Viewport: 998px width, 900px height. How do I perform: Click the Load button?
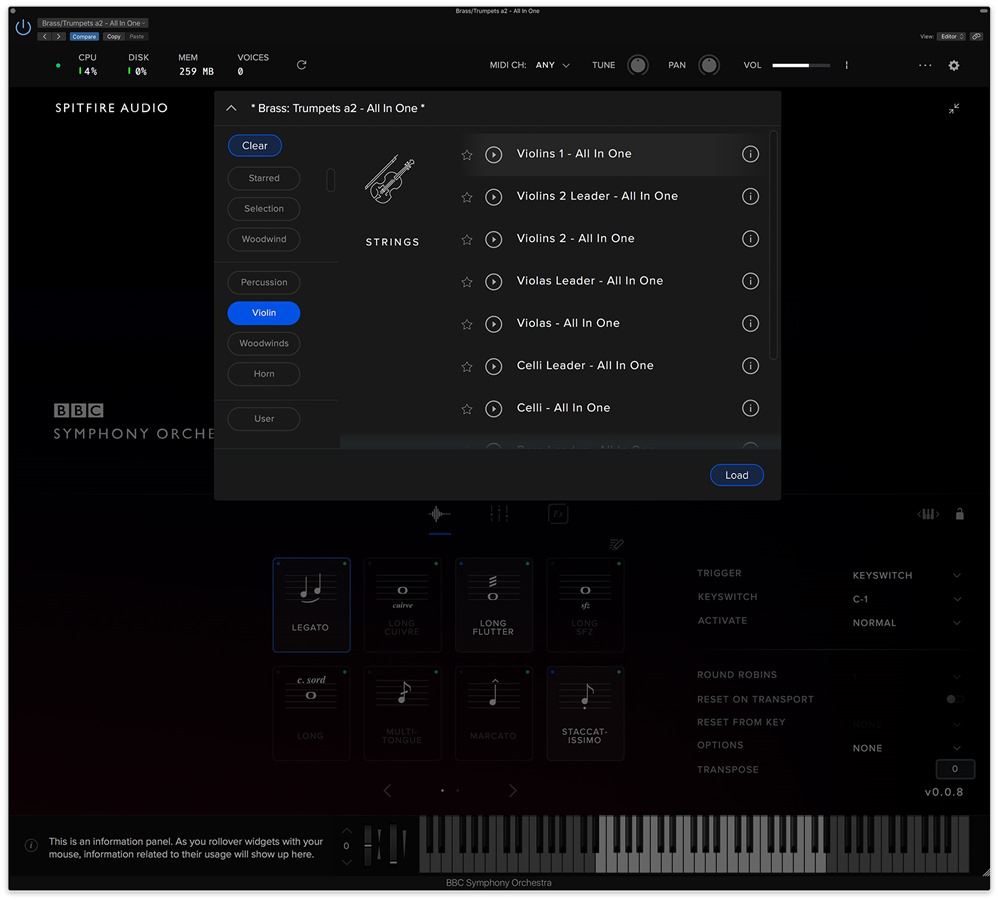tap(736, 475)
